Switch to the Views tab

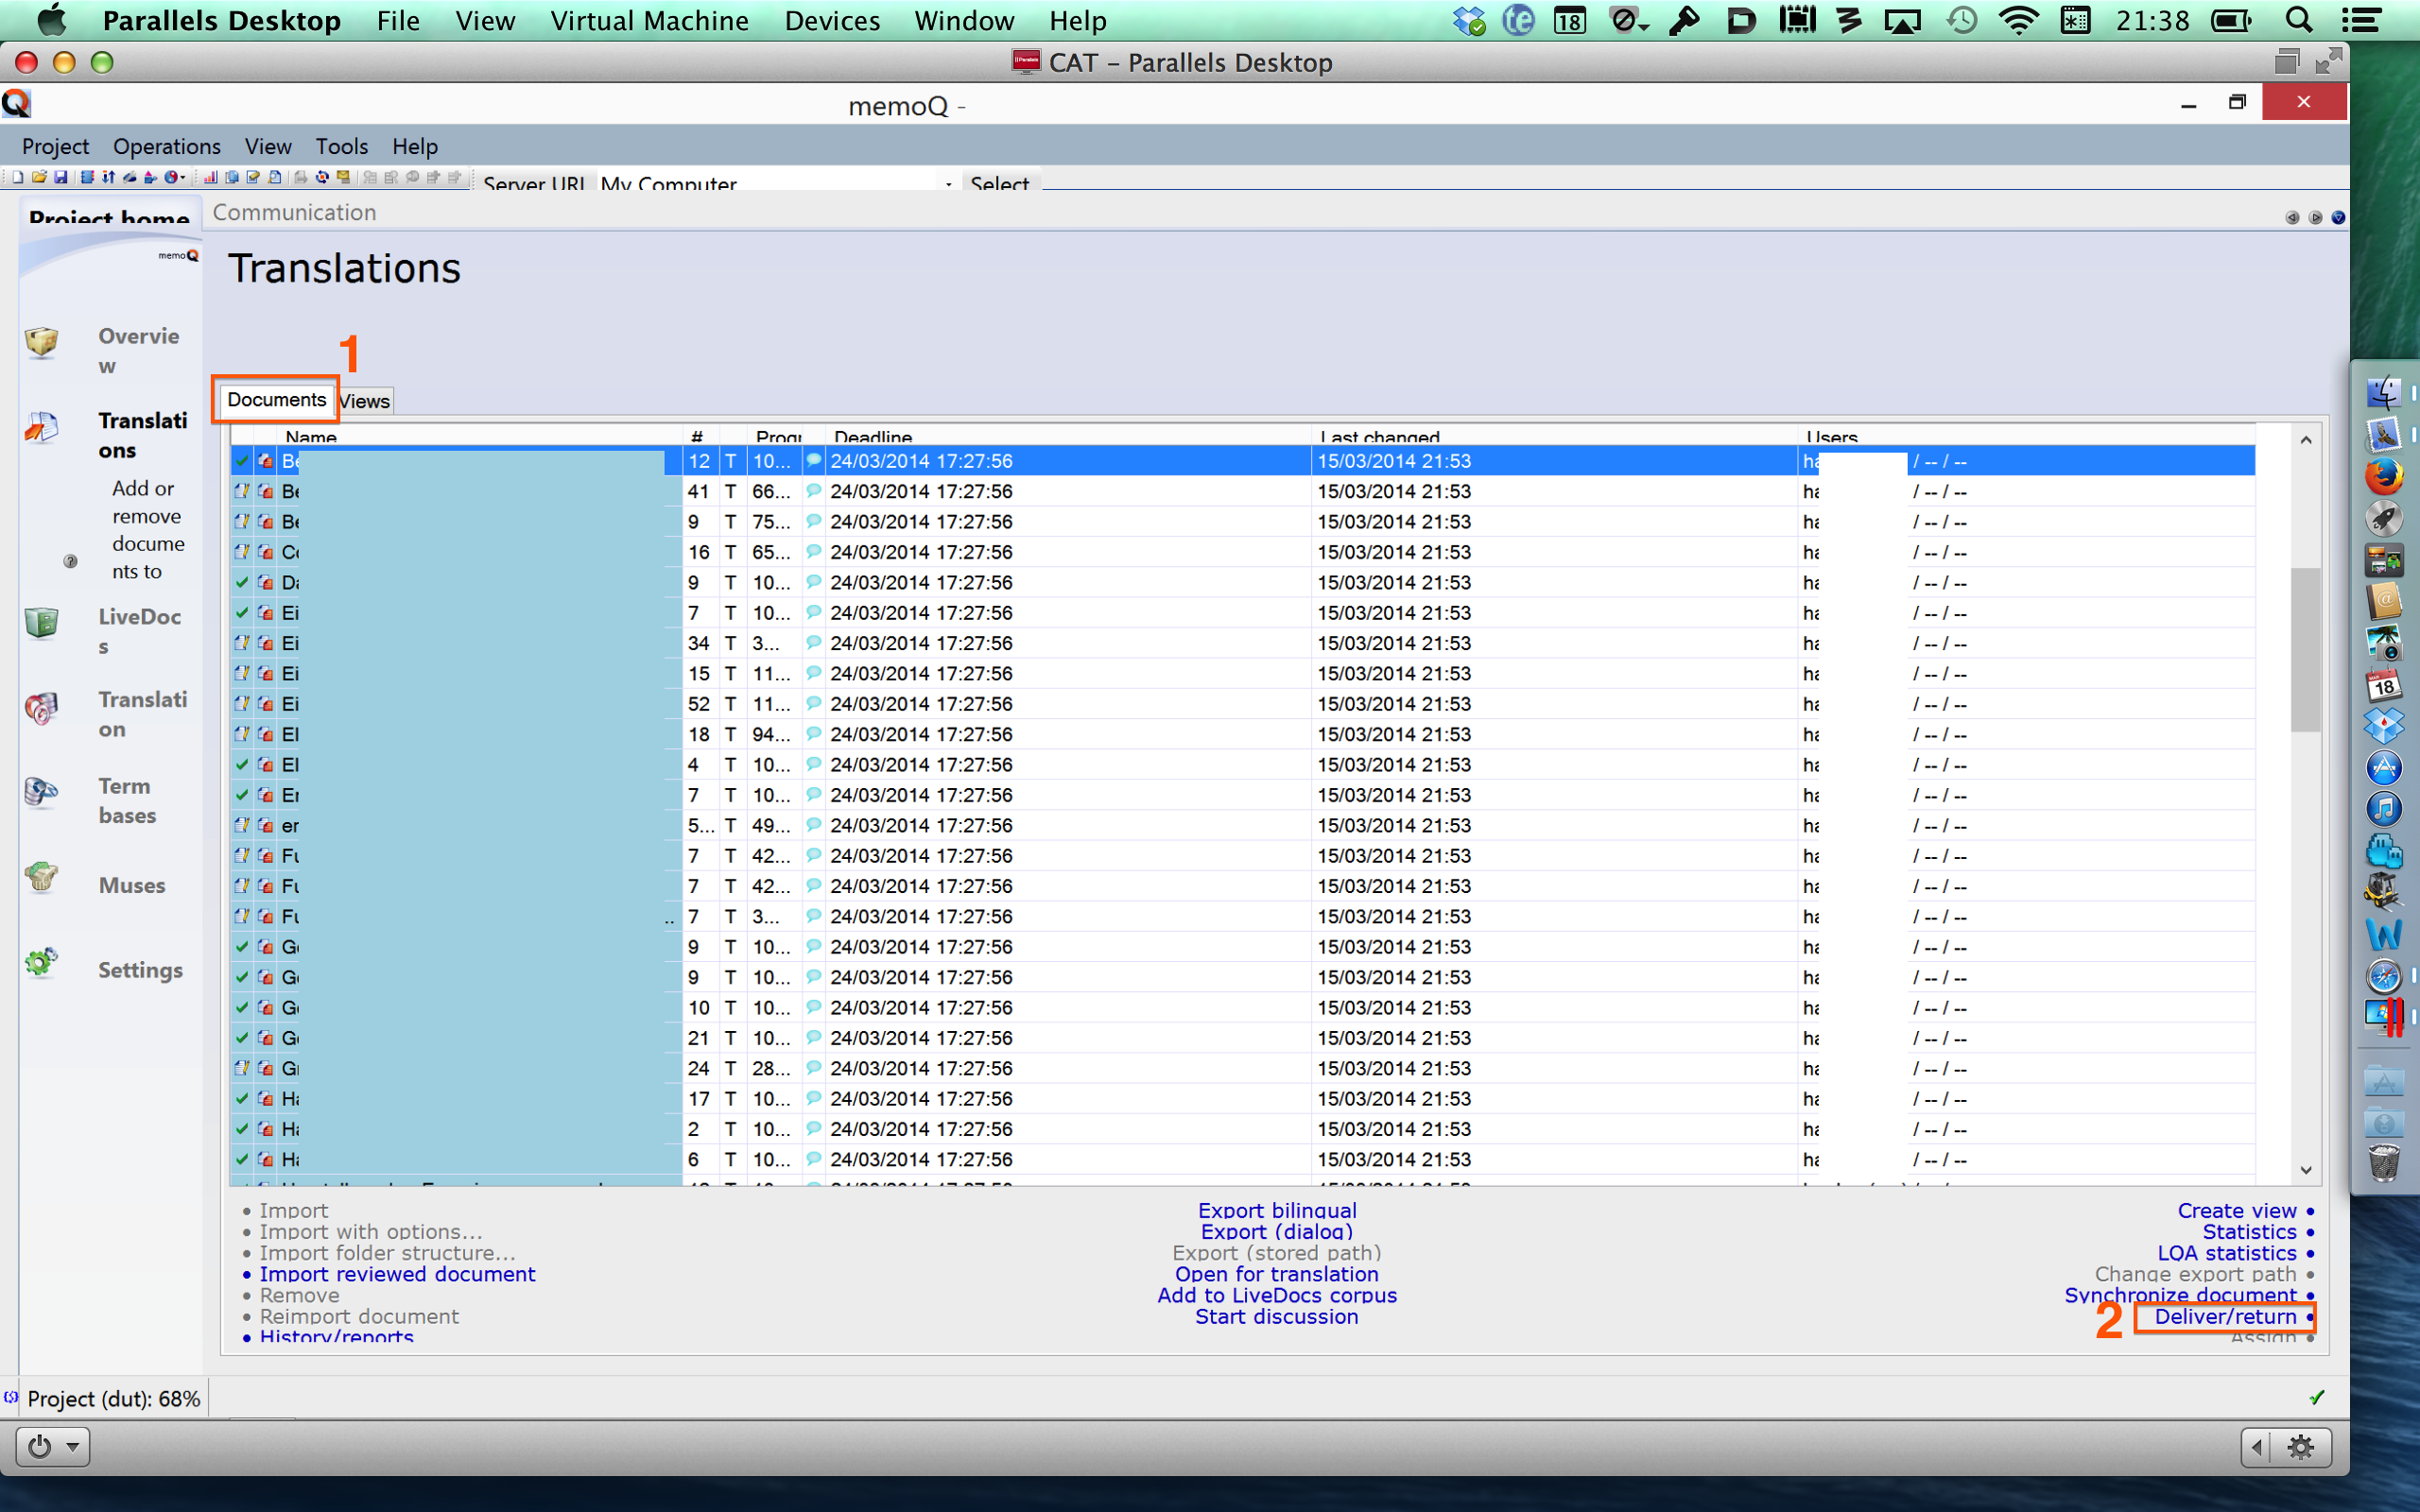point(365,401)
